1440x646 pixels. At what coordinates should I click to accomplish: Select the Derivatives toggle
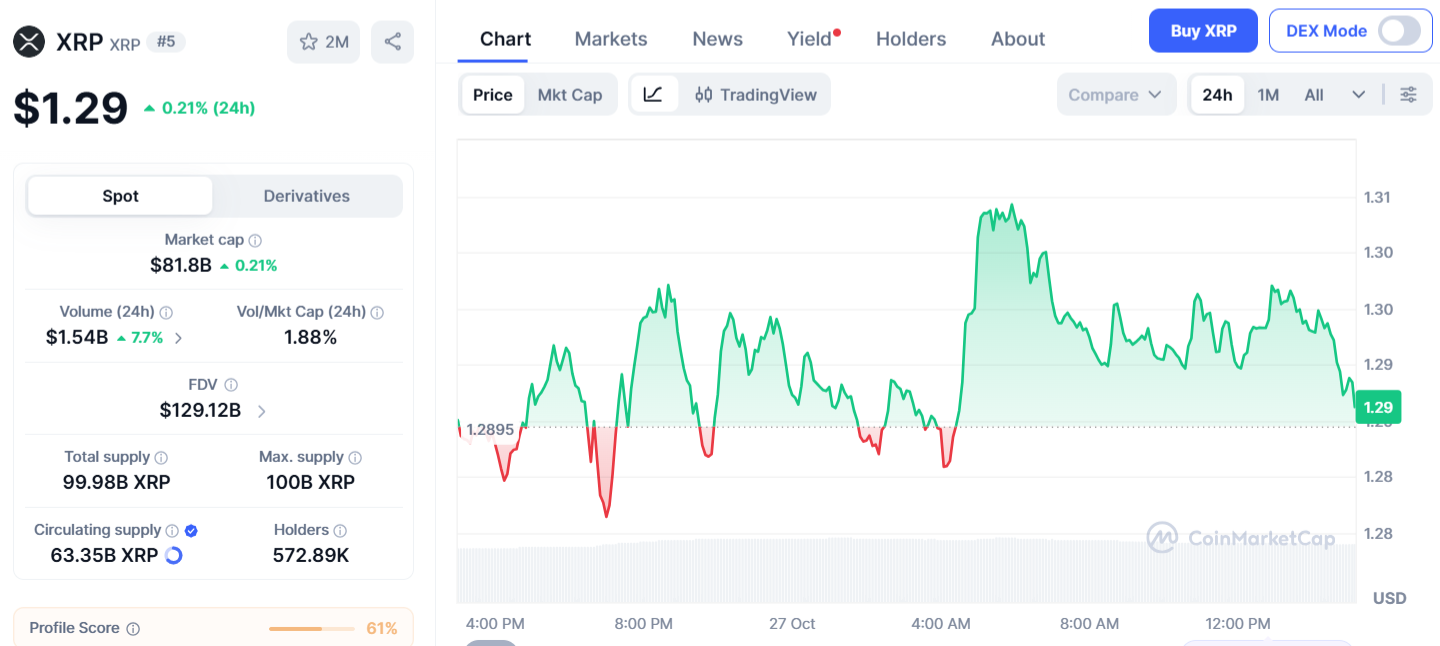coord(307,196)
